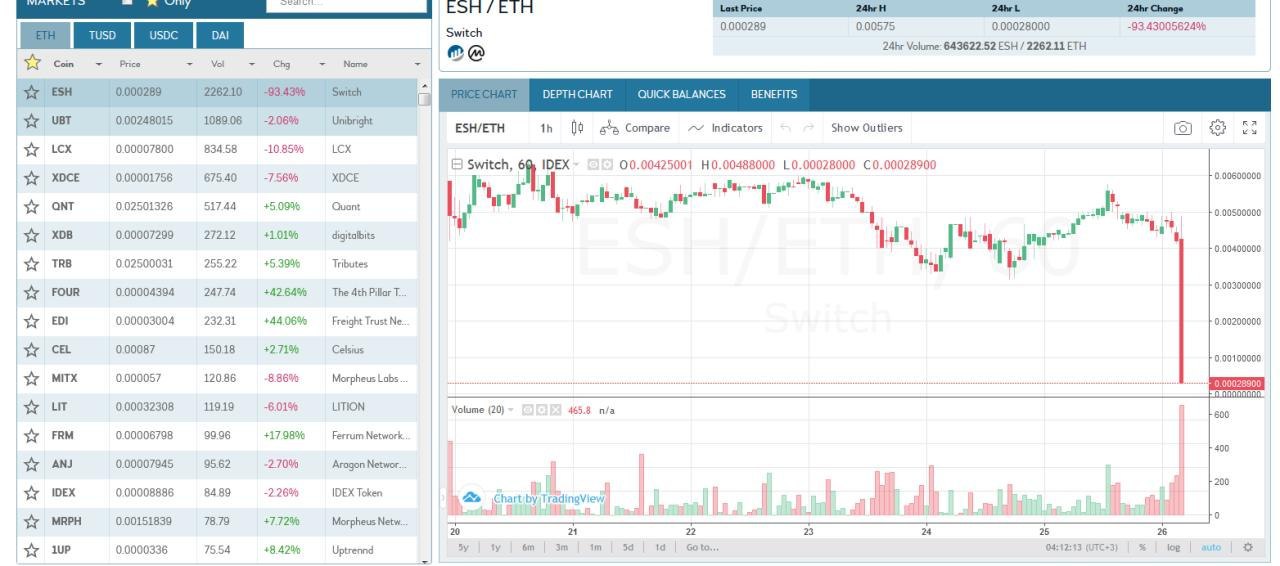
Task: Take a chart snapshot with camera icon
Action: tap(1183, 128)
